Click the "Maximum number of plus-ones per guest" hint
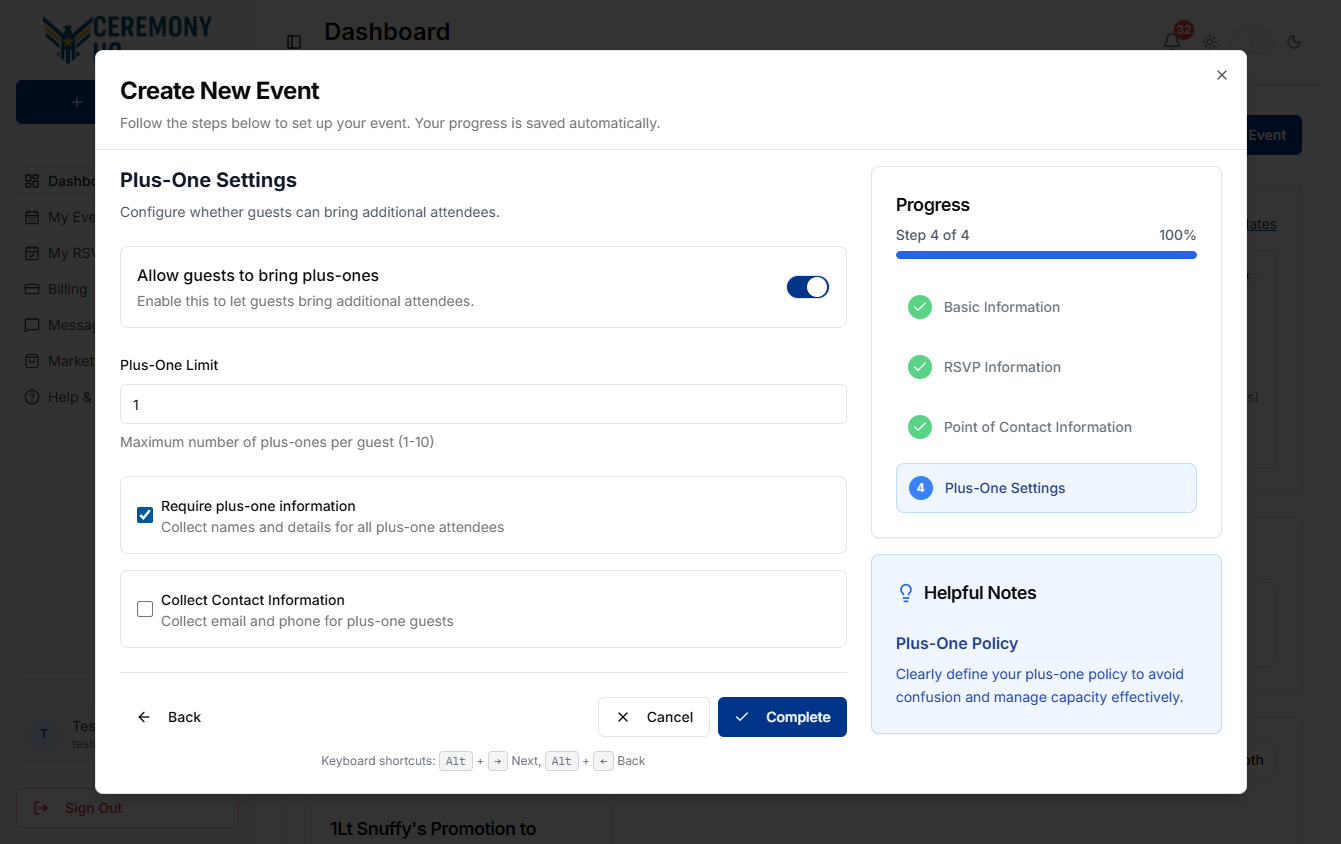Viewport: 1341px width, 844px height. (277, 442)
